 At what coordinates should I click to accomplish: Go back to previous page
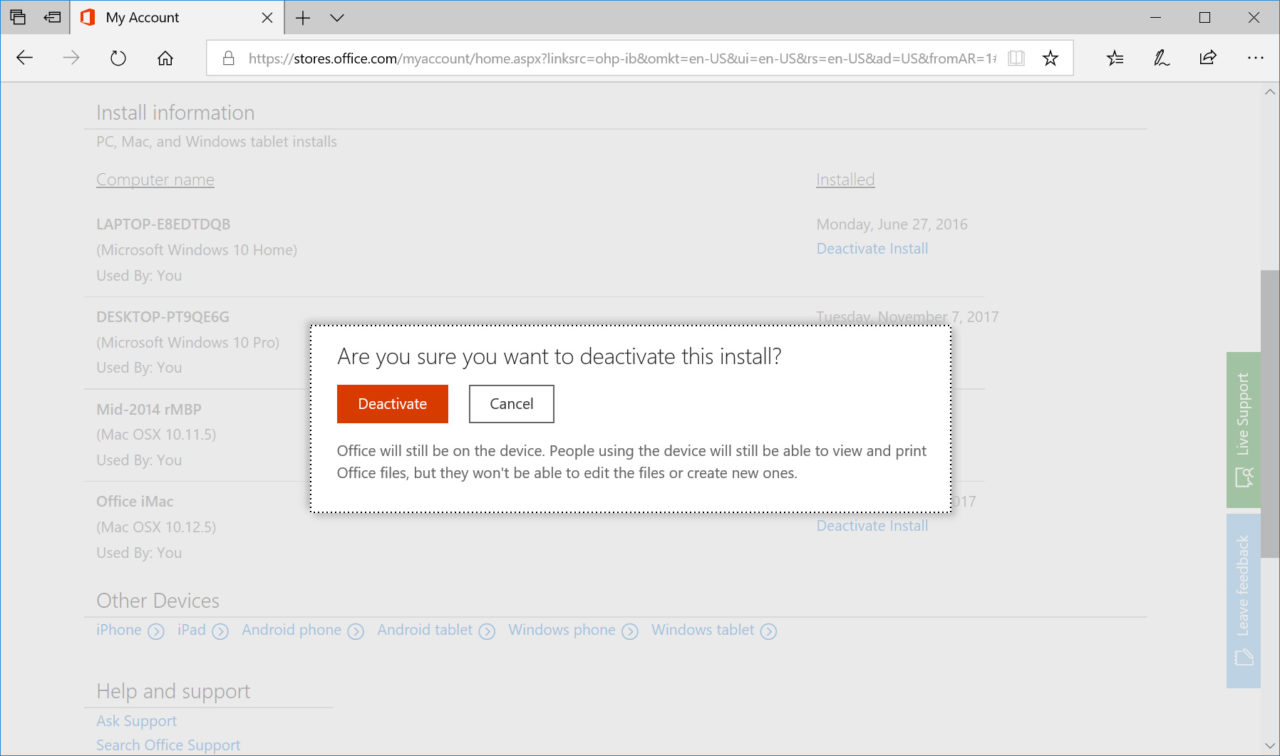click(25, 58)
